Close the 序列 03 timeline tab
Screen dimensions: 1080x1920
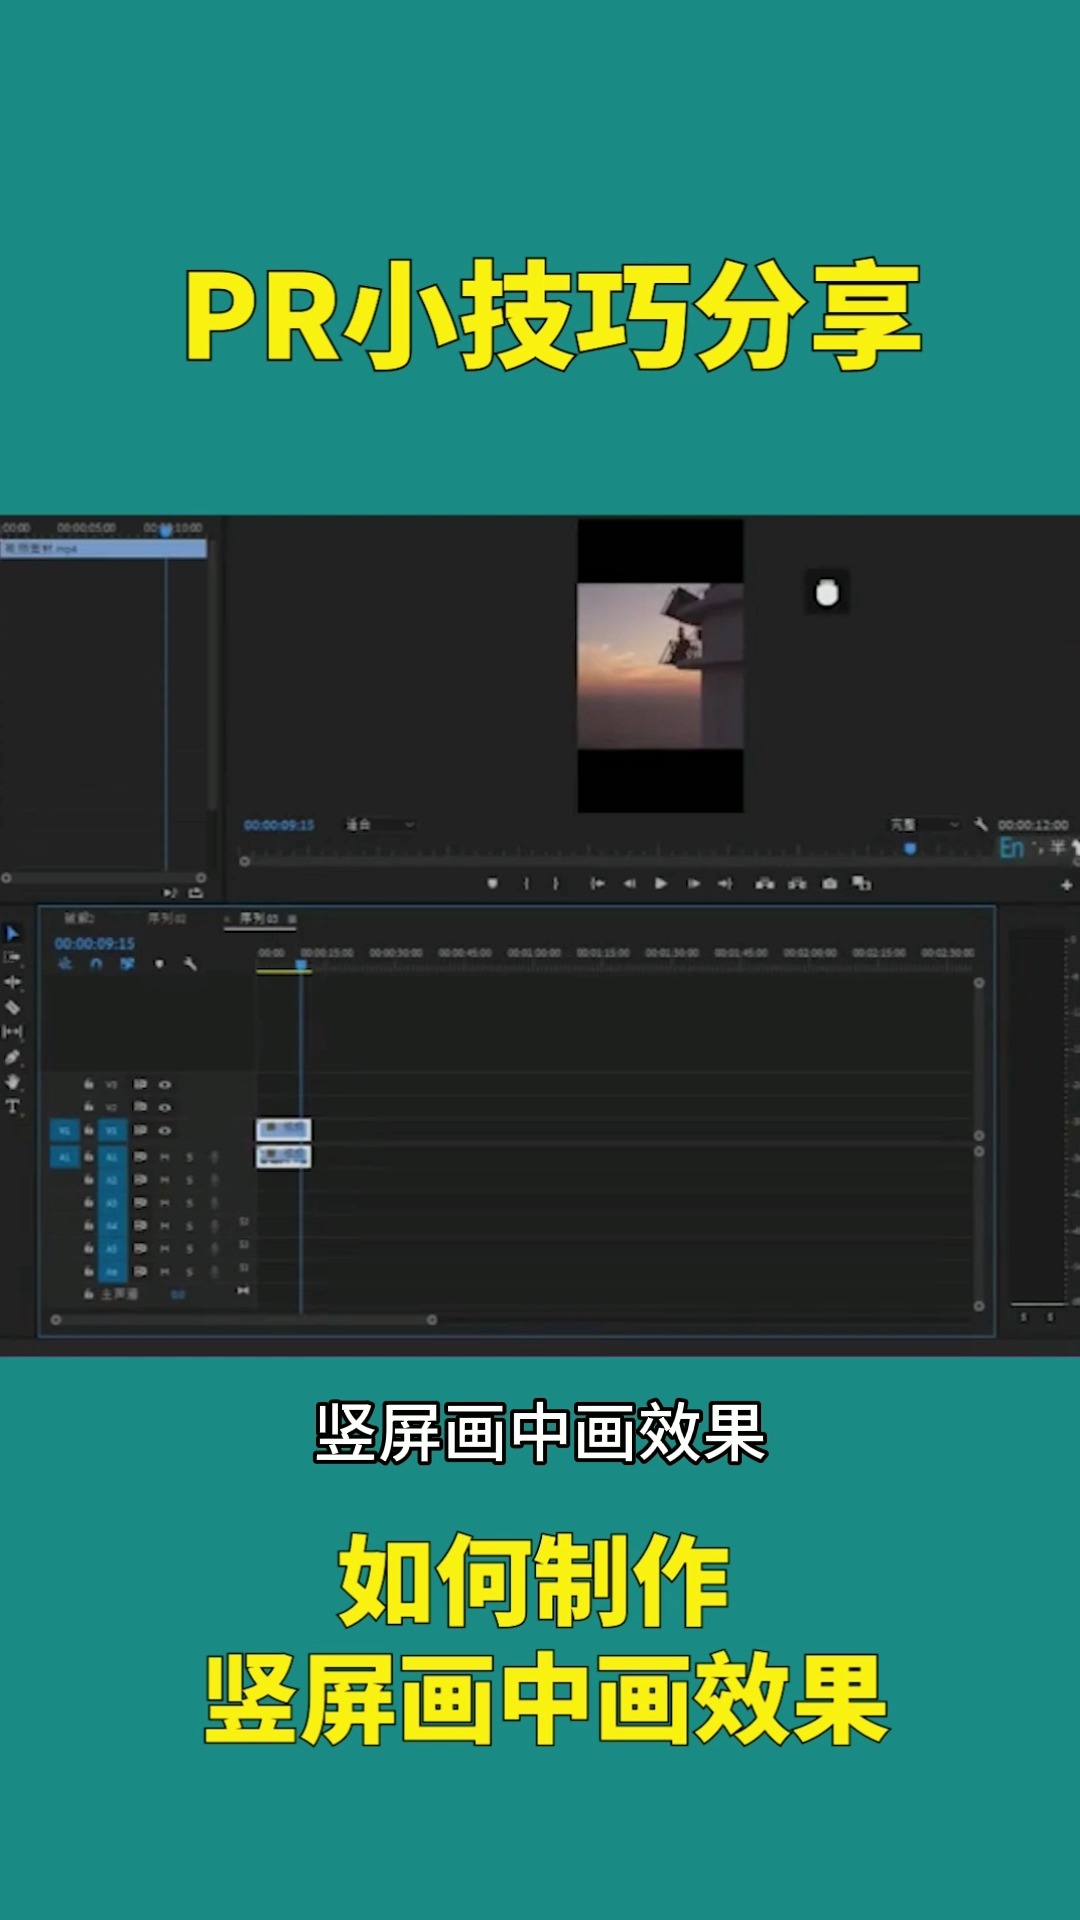pyautogui.click(x=227, y=919)
